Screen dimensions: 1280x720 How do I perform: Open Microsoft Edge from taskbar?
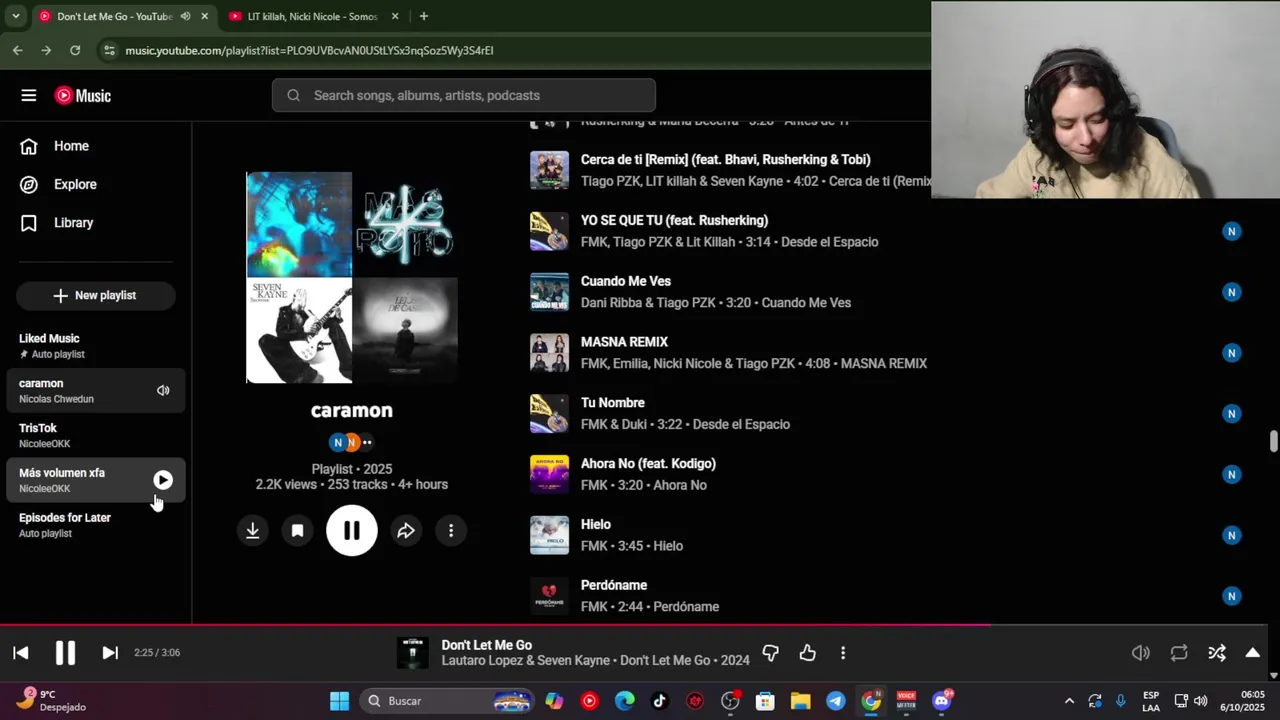[x=625, y=701]
